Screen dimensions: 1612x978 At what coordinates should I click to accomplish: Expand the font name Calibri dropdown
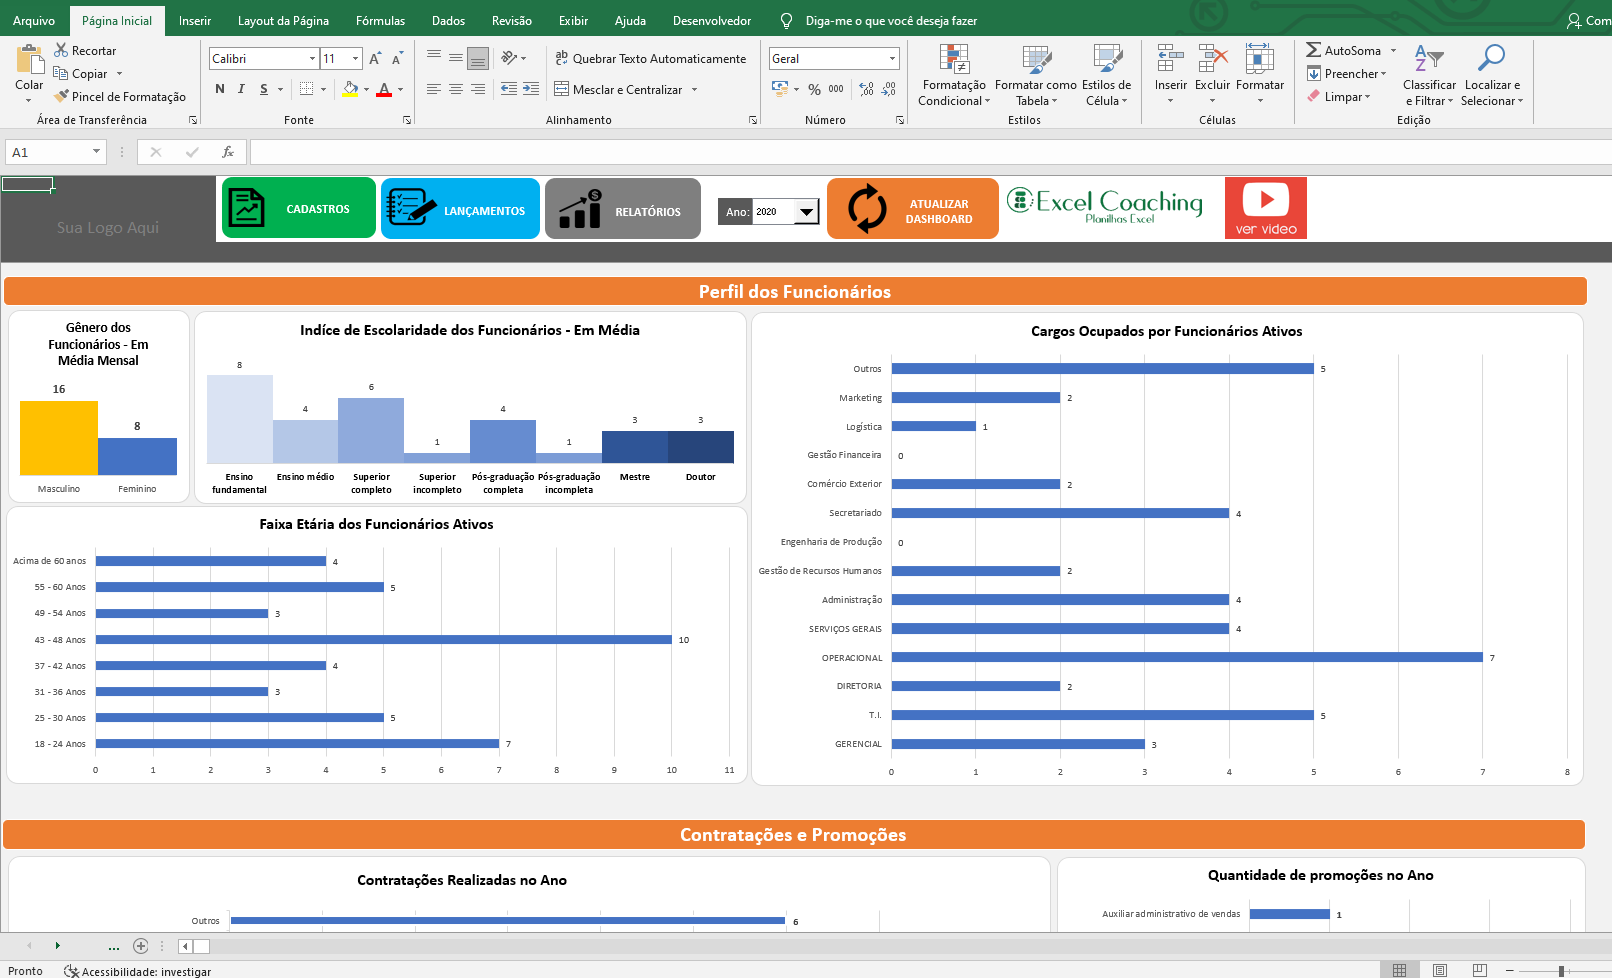tap(312, 59)
